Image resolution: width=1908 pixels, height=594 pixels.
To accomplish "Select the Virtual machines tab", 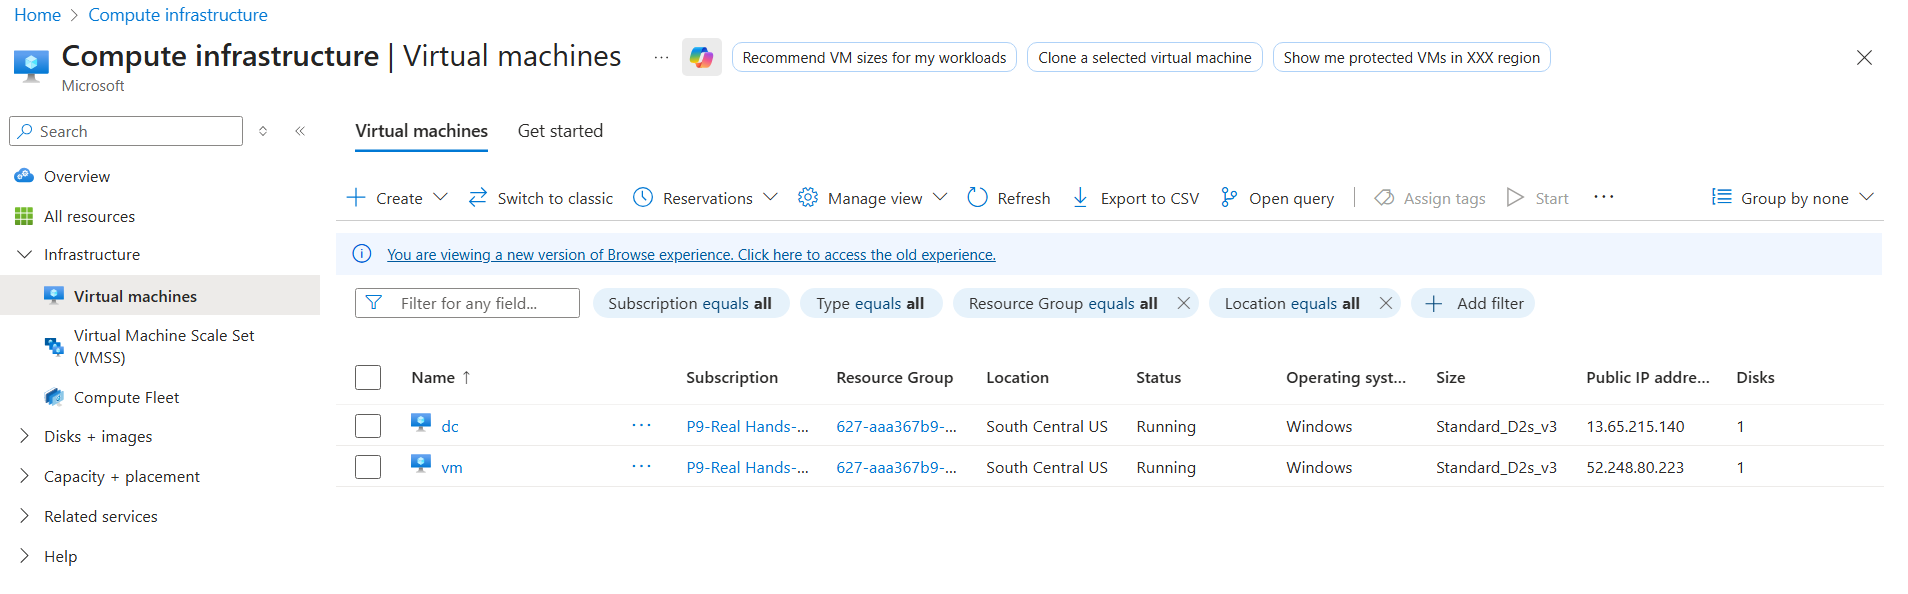I will pos(421,131).
